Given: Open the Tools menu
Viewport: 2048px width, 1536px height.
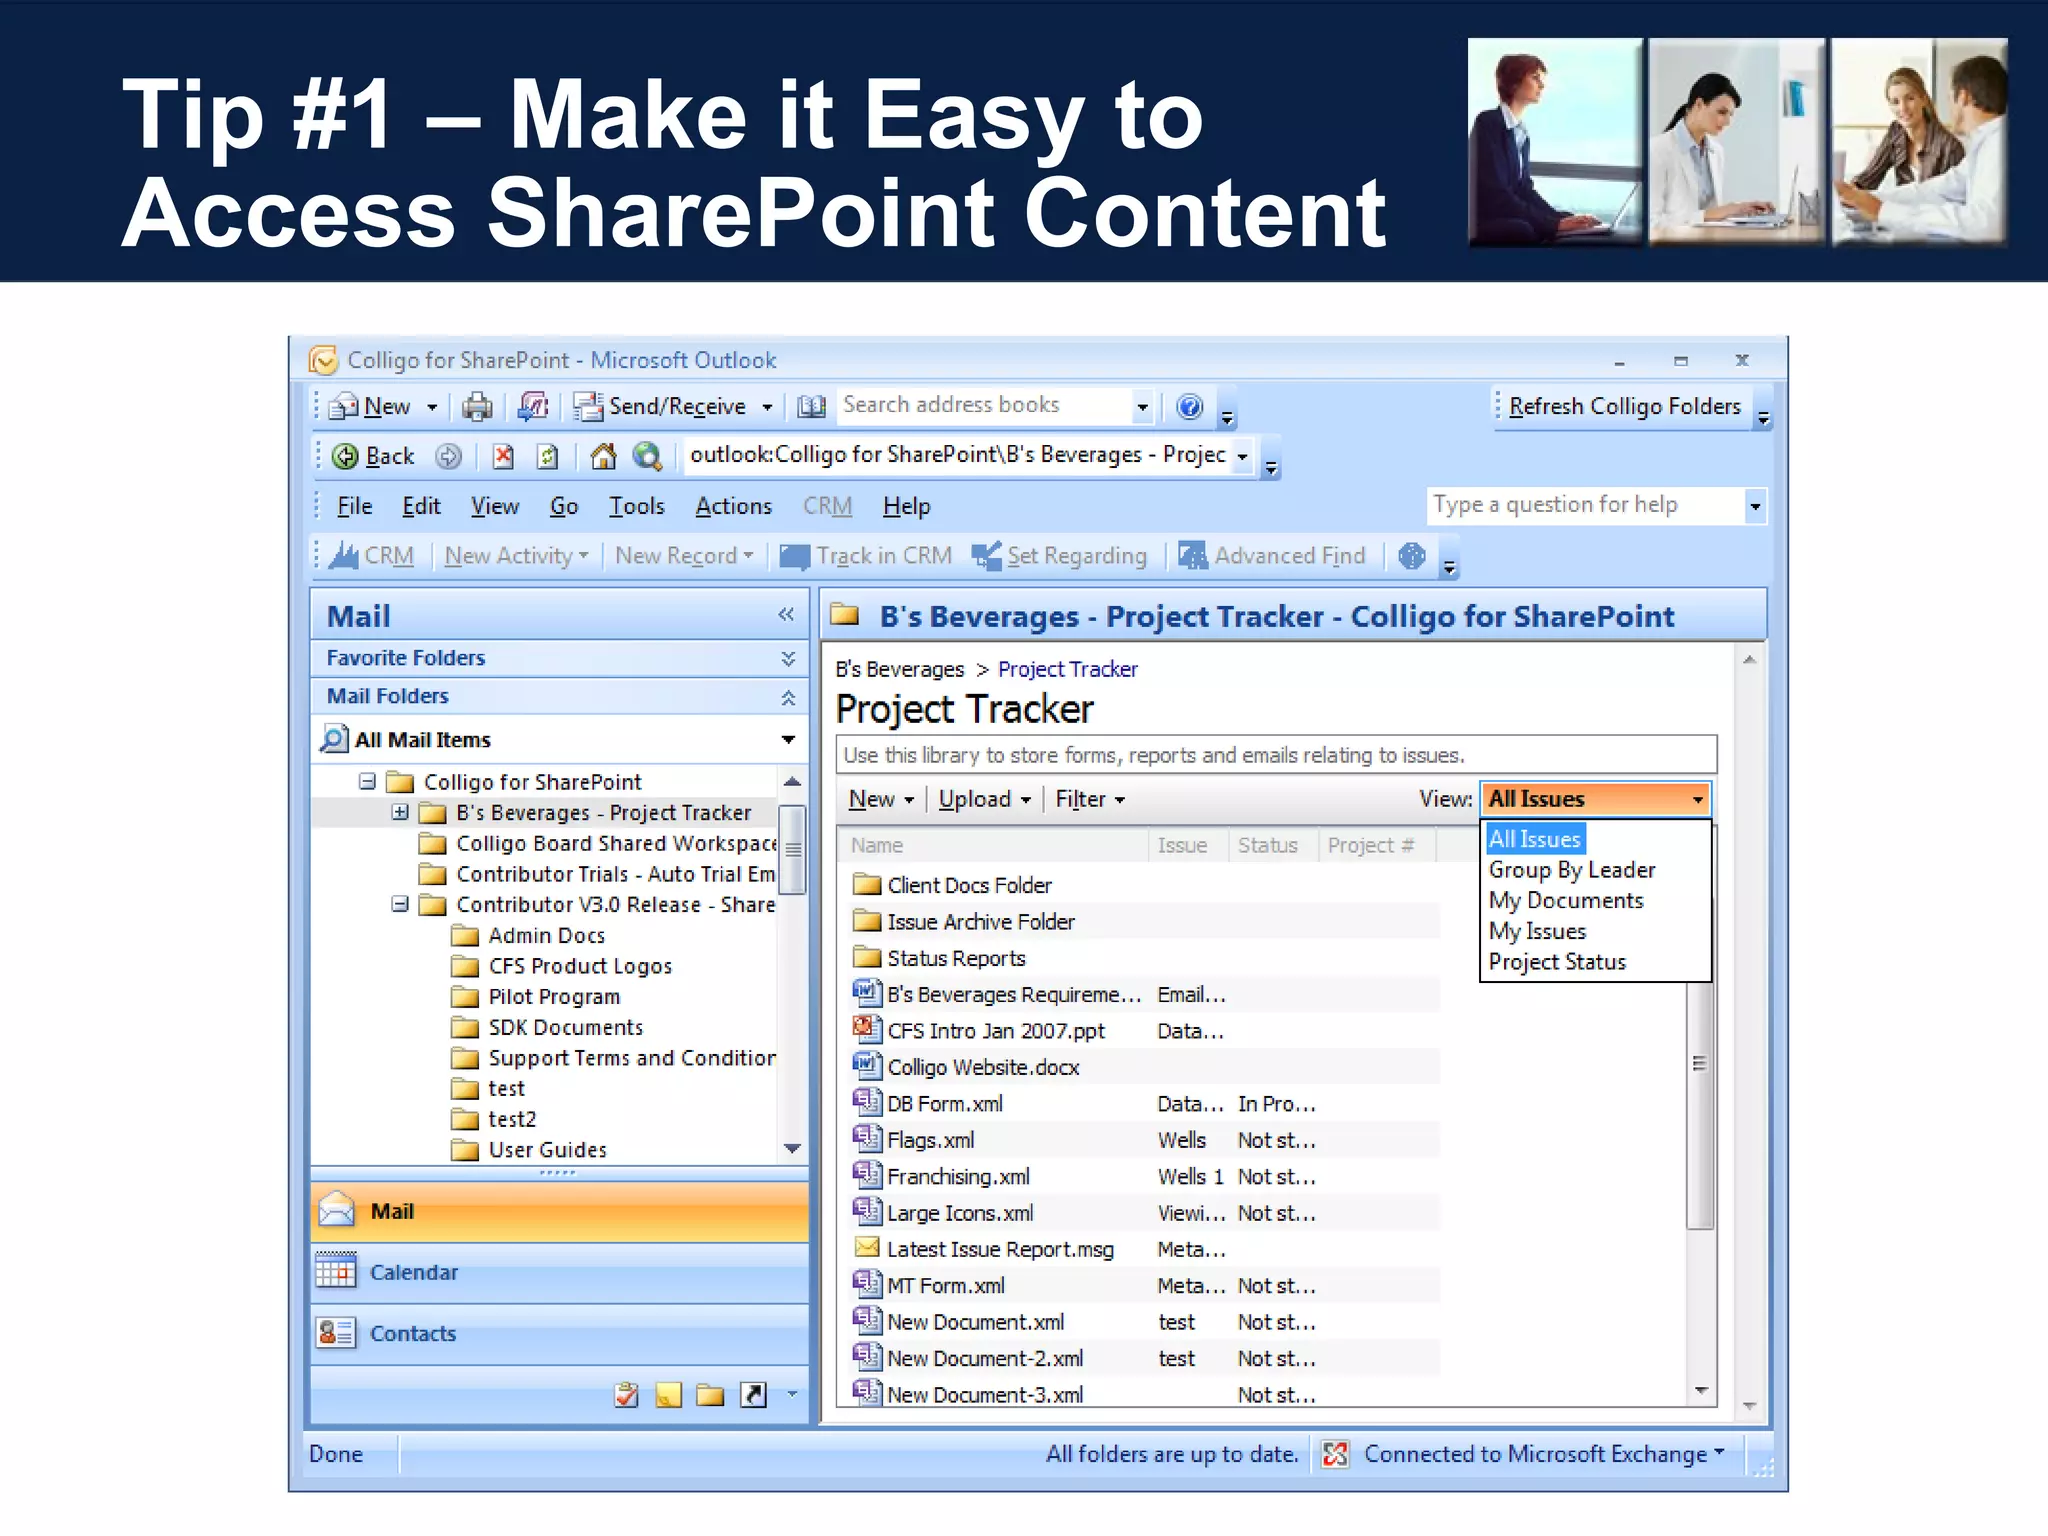Looking at the screenshot, I should pyautogui.click(x=637, y=507).
